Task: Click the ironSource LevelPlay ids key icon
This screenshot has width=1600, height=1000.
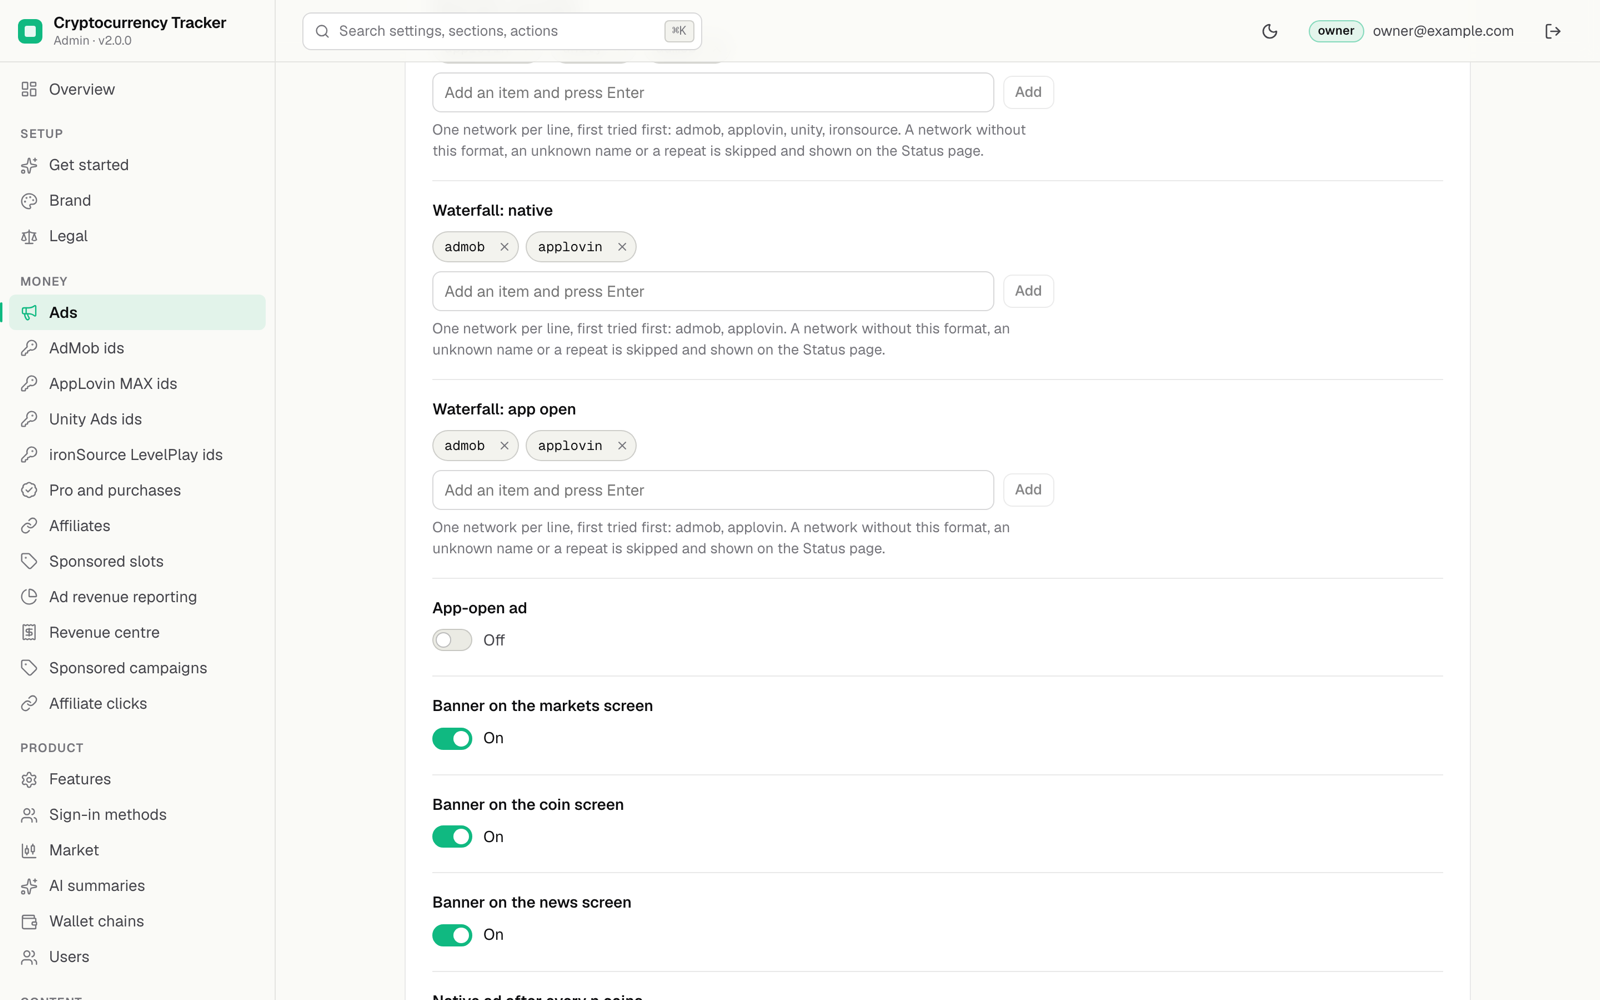Action: point(29,455)
